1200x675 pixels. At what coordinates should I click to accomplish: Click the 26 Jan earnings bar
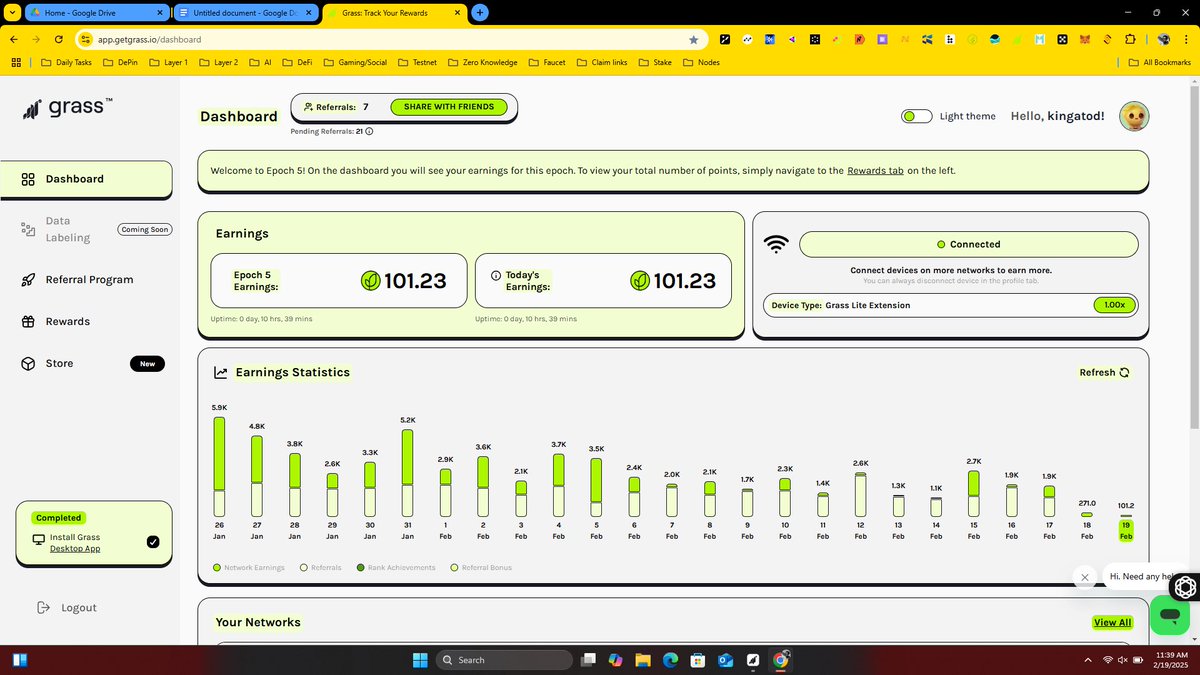(220, 467)
